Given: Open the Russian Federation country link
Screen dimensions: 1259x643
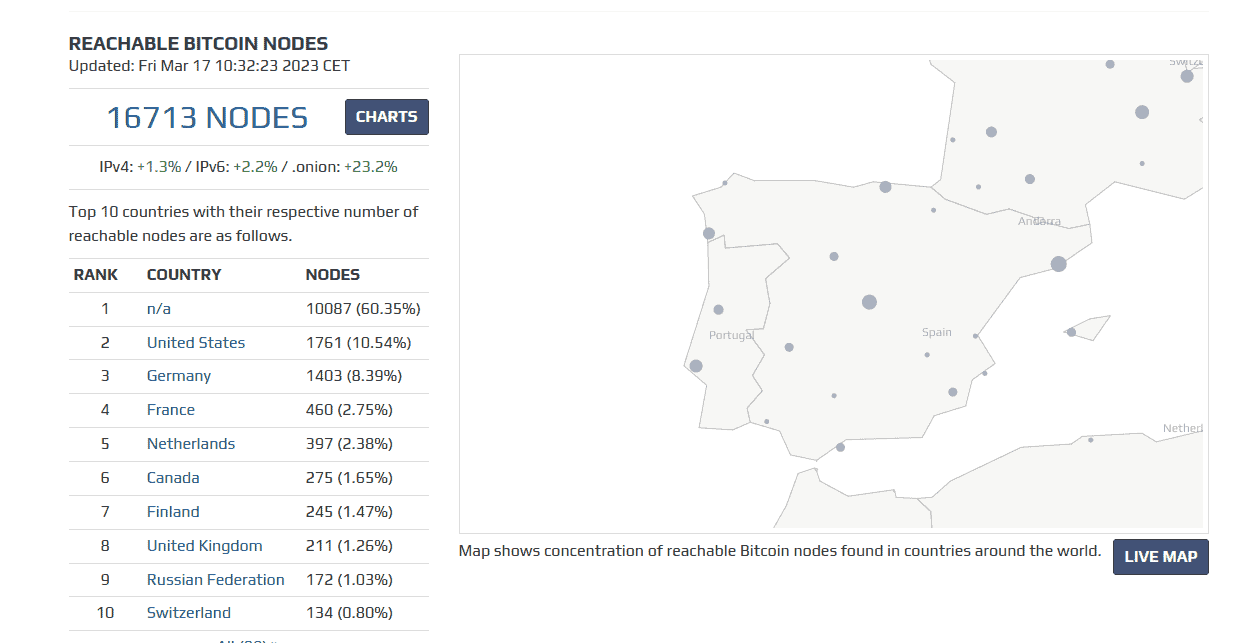Looking at the screenshot, I should [x=216, y=580].
